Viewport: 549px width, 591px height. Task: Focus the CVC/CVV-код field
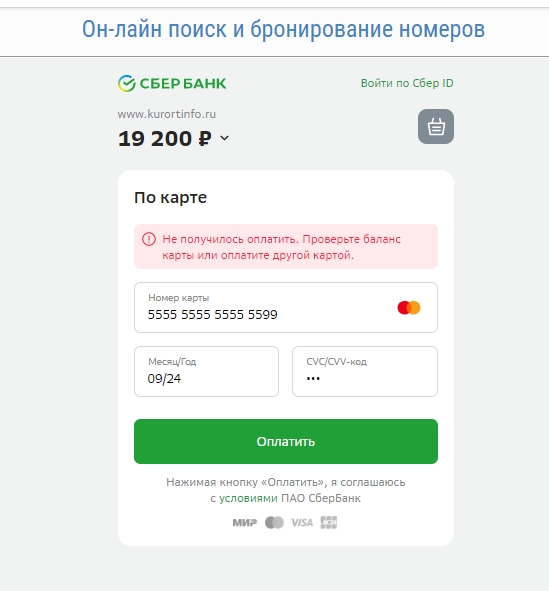coord(365,372)
